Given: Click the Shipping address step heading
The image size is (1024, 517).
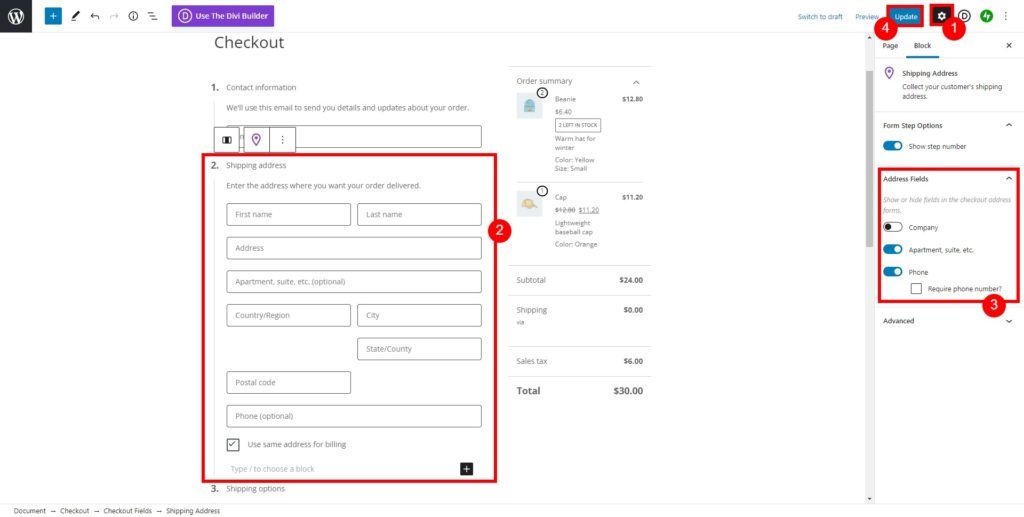Looking at the screenshot, I should pos(256,165).
